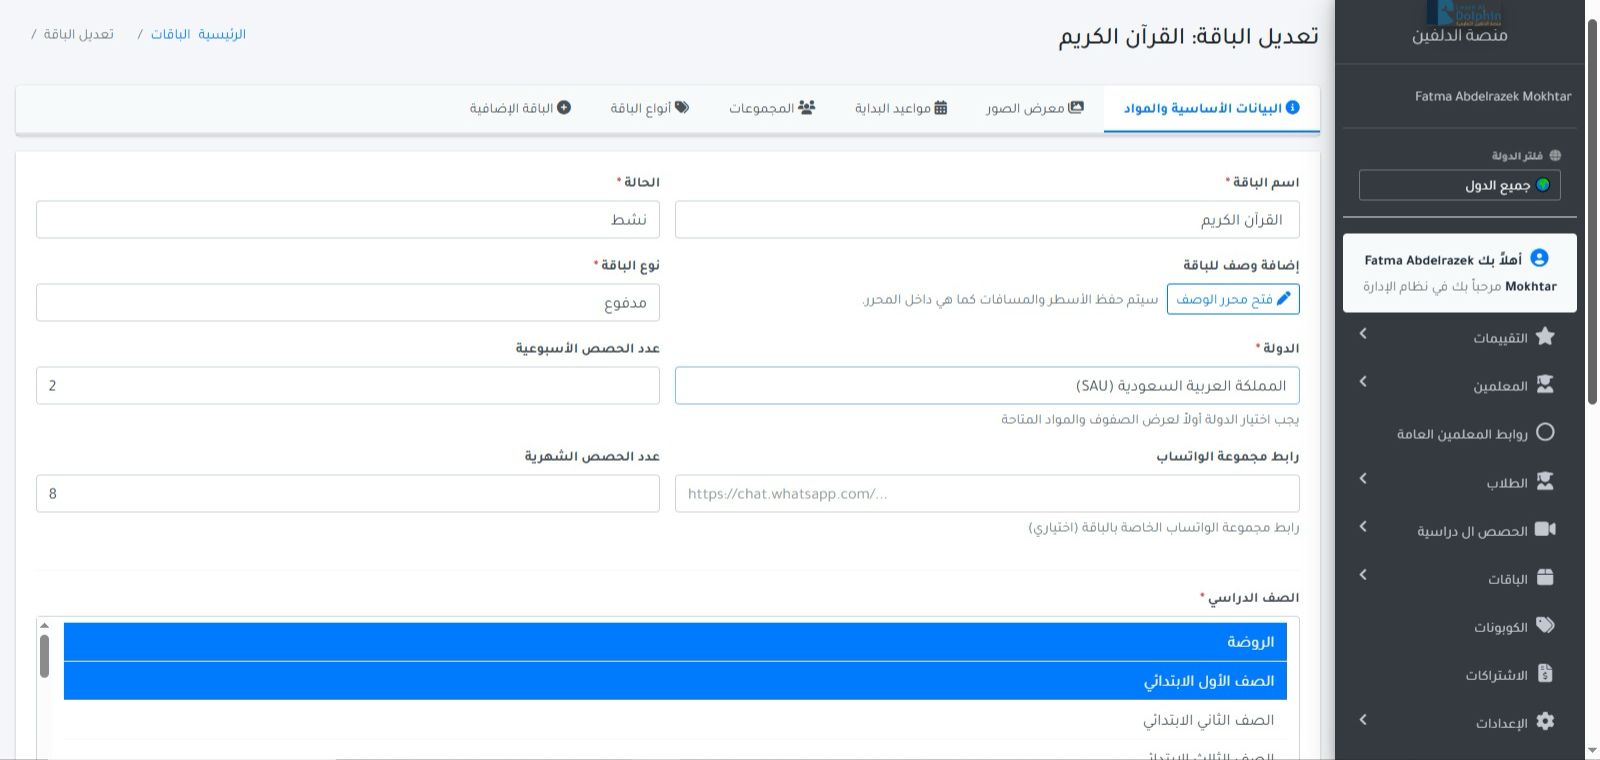
Task: Click the star icon beside التقييمات
Action: tap(1545, 336)
